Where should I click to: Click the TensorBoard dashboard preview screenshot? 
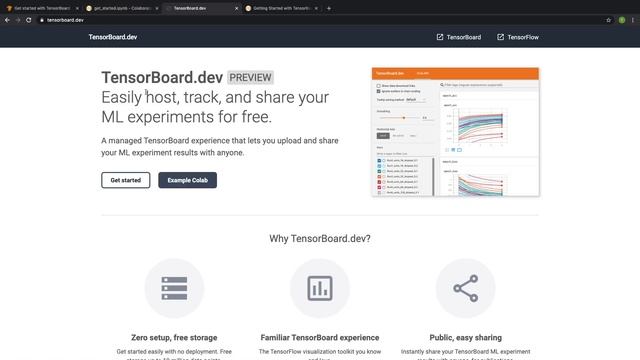point(455,132)
